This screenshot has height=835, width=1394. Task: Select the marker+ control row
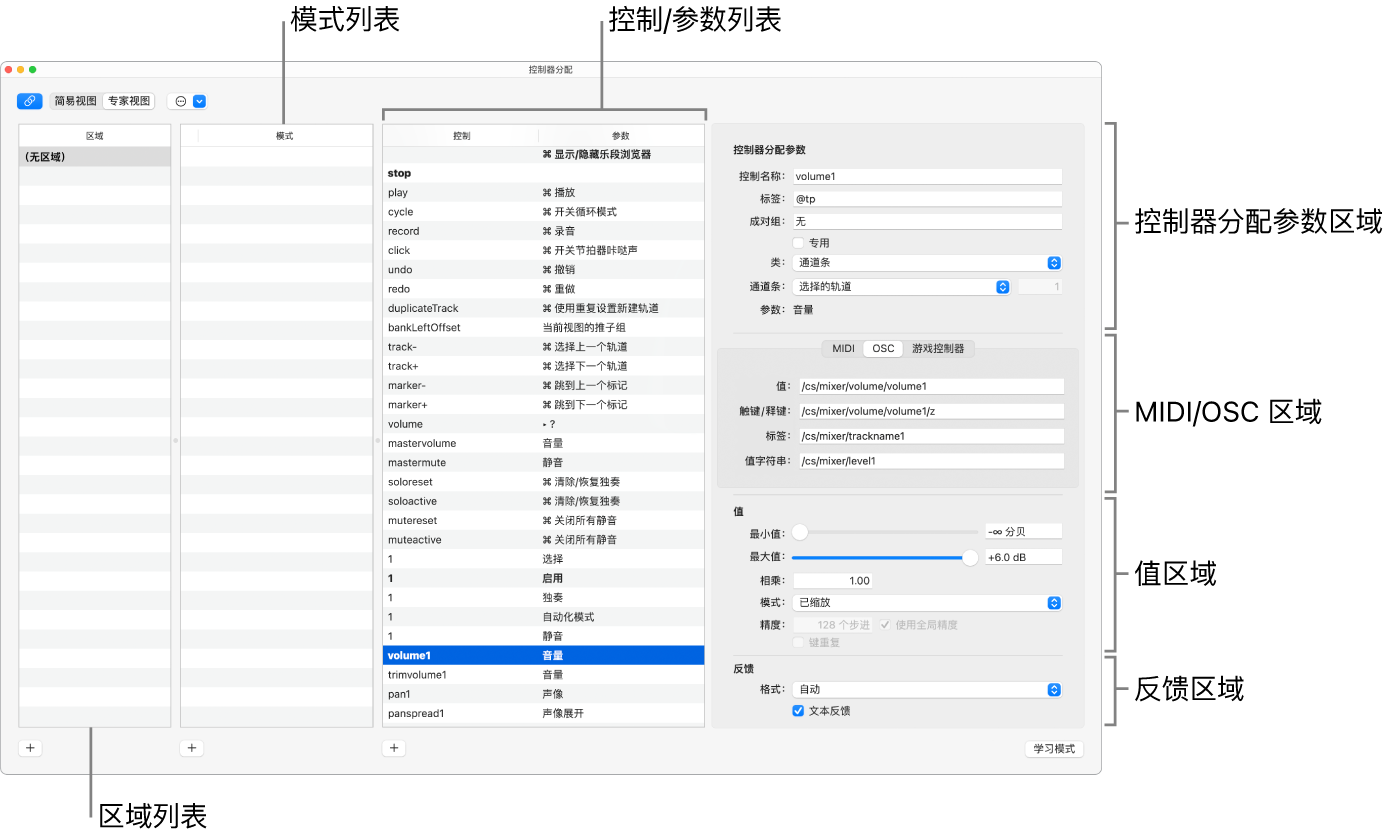coord(544,405)
